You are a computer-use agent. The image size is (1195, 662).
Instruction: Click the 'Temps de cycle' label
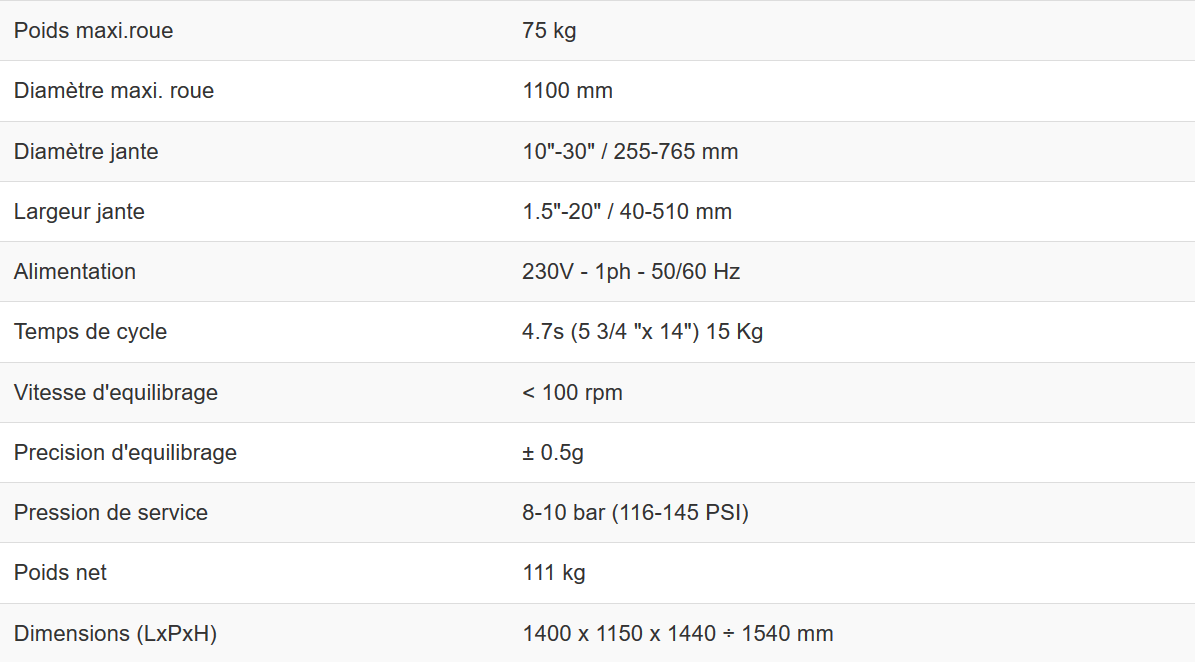tap(90, 332)
